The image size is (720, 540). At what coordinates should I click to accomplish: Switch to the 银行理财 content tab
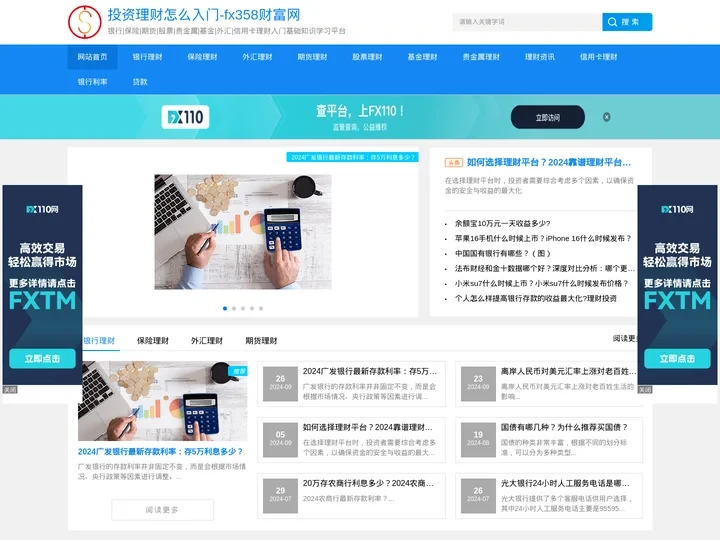pos(99,341)
